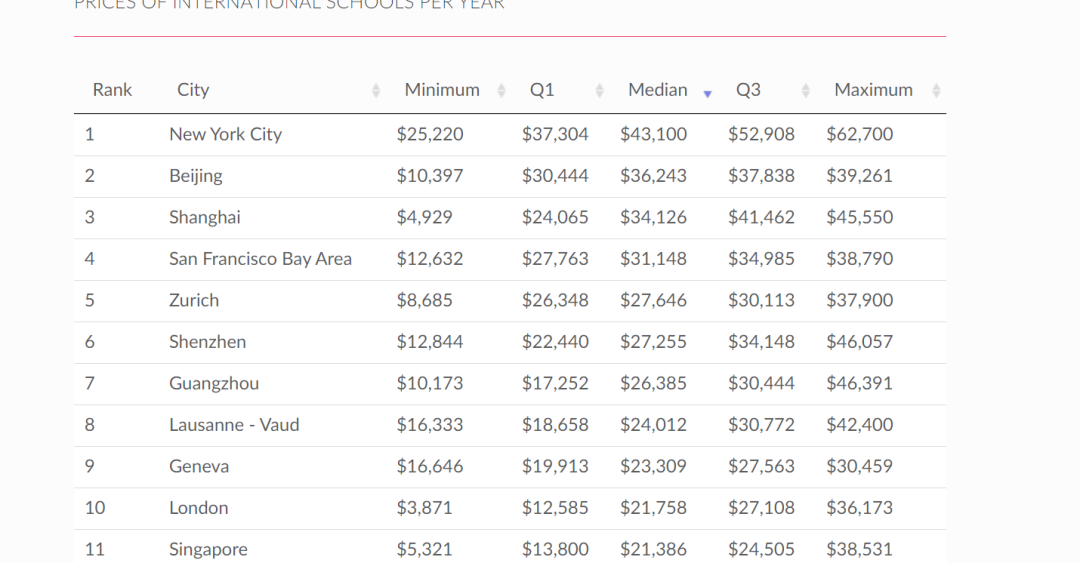Click Lausanne - Vaud city name

[x=234, y=425]
